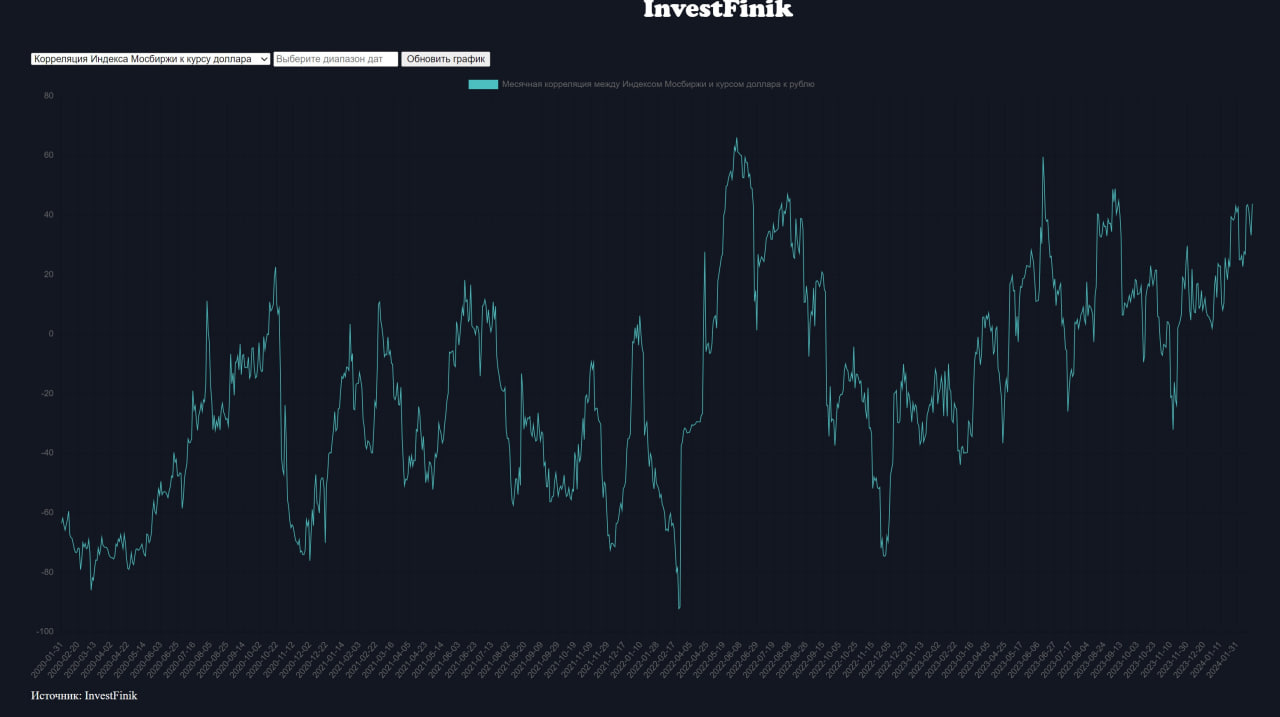Image resolution: width=1280 pixels, height=717 pixels.
Task: Click the -100 y-axis label
Action: pyautogui.click(x=44, y=631)
